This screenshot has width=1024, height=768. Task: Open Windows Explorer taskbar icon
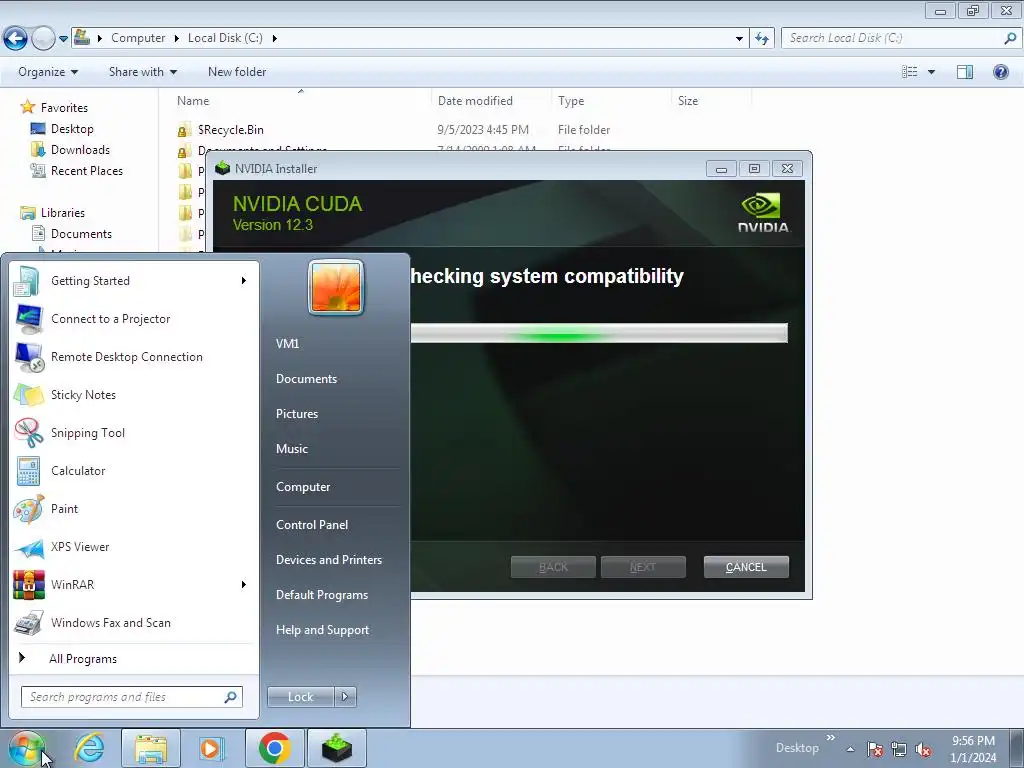[x=151, y=748]
